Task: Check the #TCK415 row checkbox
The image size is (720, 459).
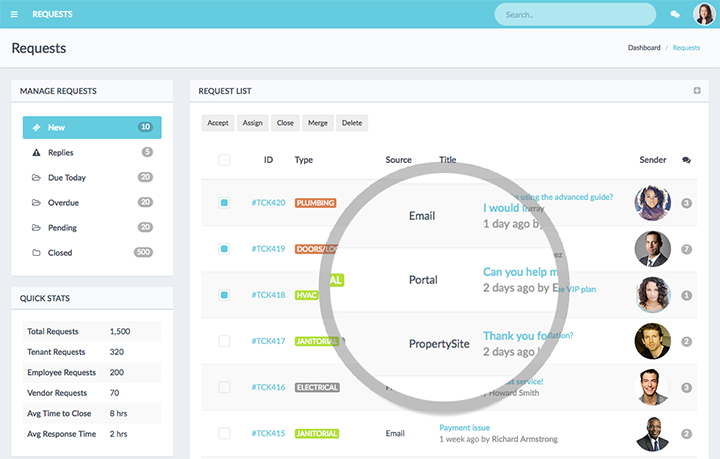Action: 224,433
